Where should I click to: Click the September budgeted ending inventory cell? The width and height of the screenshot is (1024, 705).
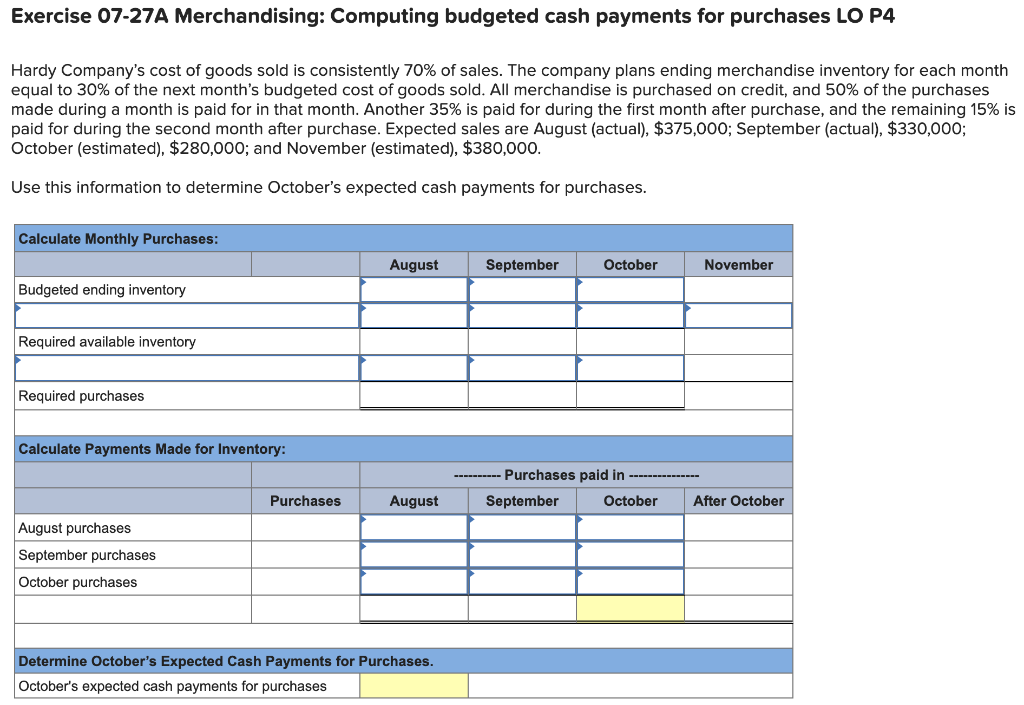click(522, 289)
